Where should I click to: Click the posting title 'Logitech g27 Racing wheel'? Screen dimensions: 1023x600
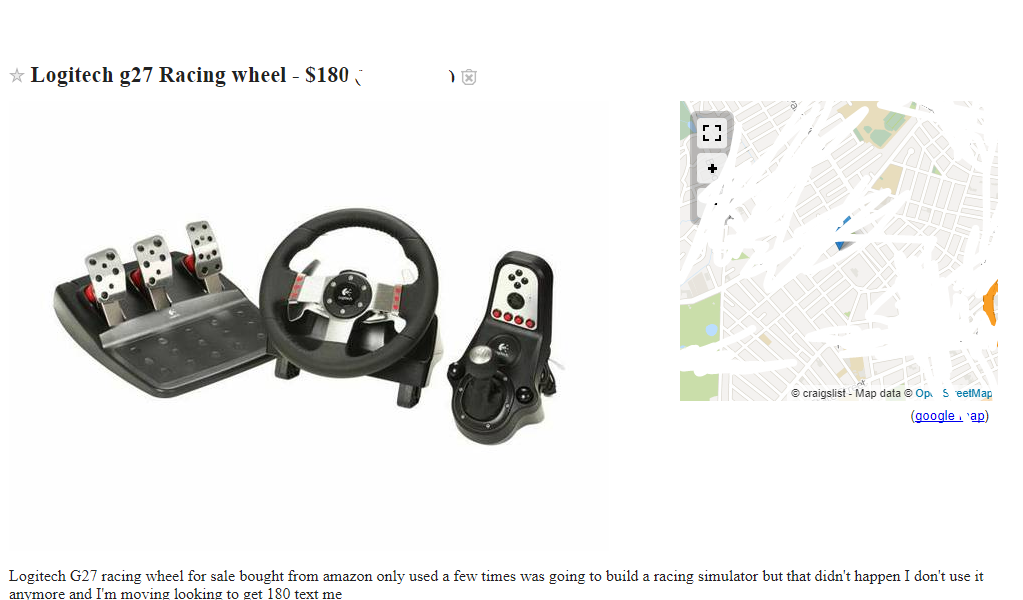(x=159, y=75)
